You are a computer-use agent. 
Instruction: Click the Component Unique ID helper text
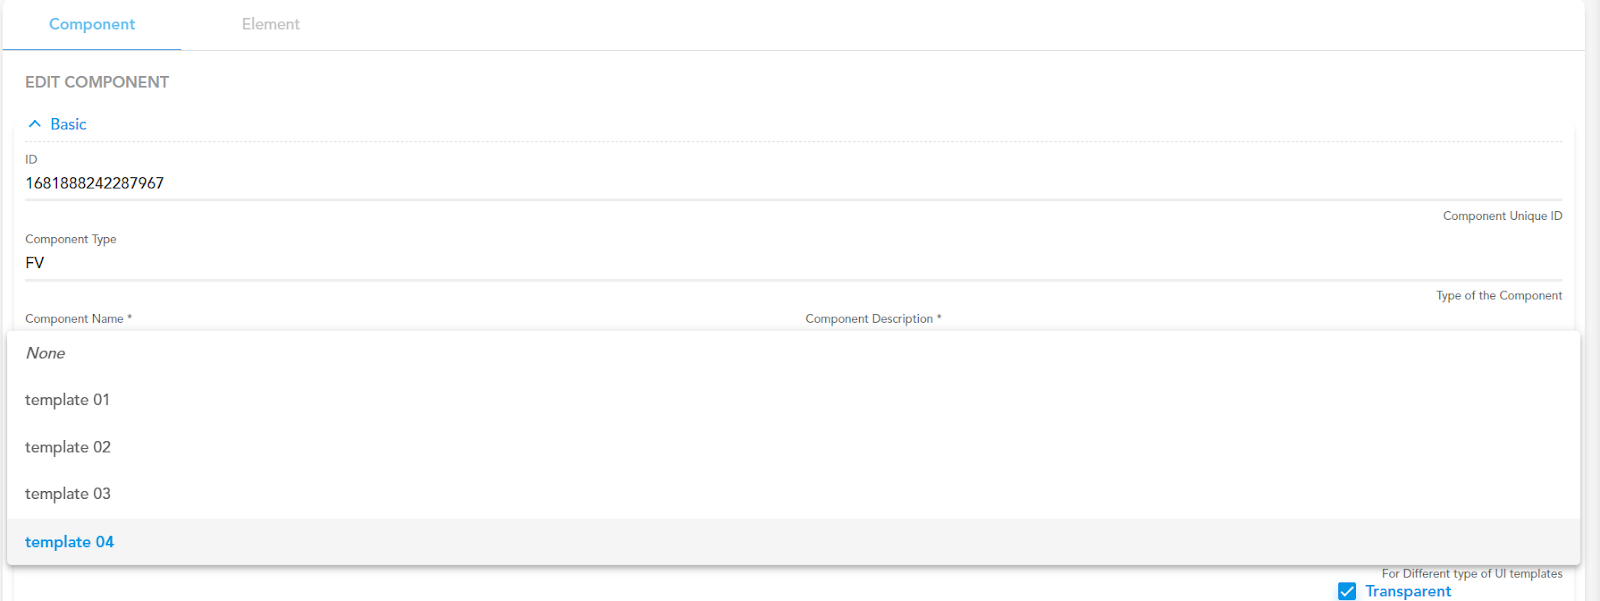pyautogui.click(x=1502, y=216)
